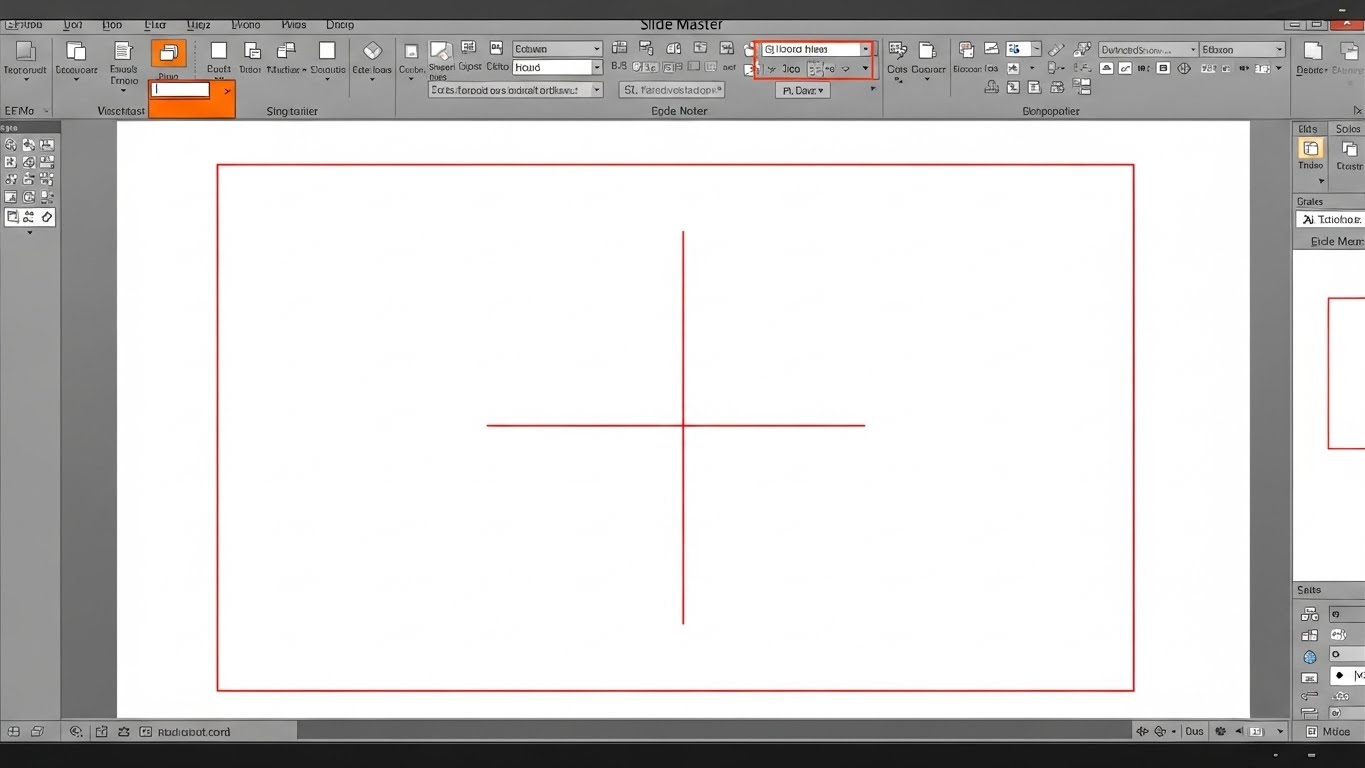Open the Ectwwn dropdown box

pos(557,49)
